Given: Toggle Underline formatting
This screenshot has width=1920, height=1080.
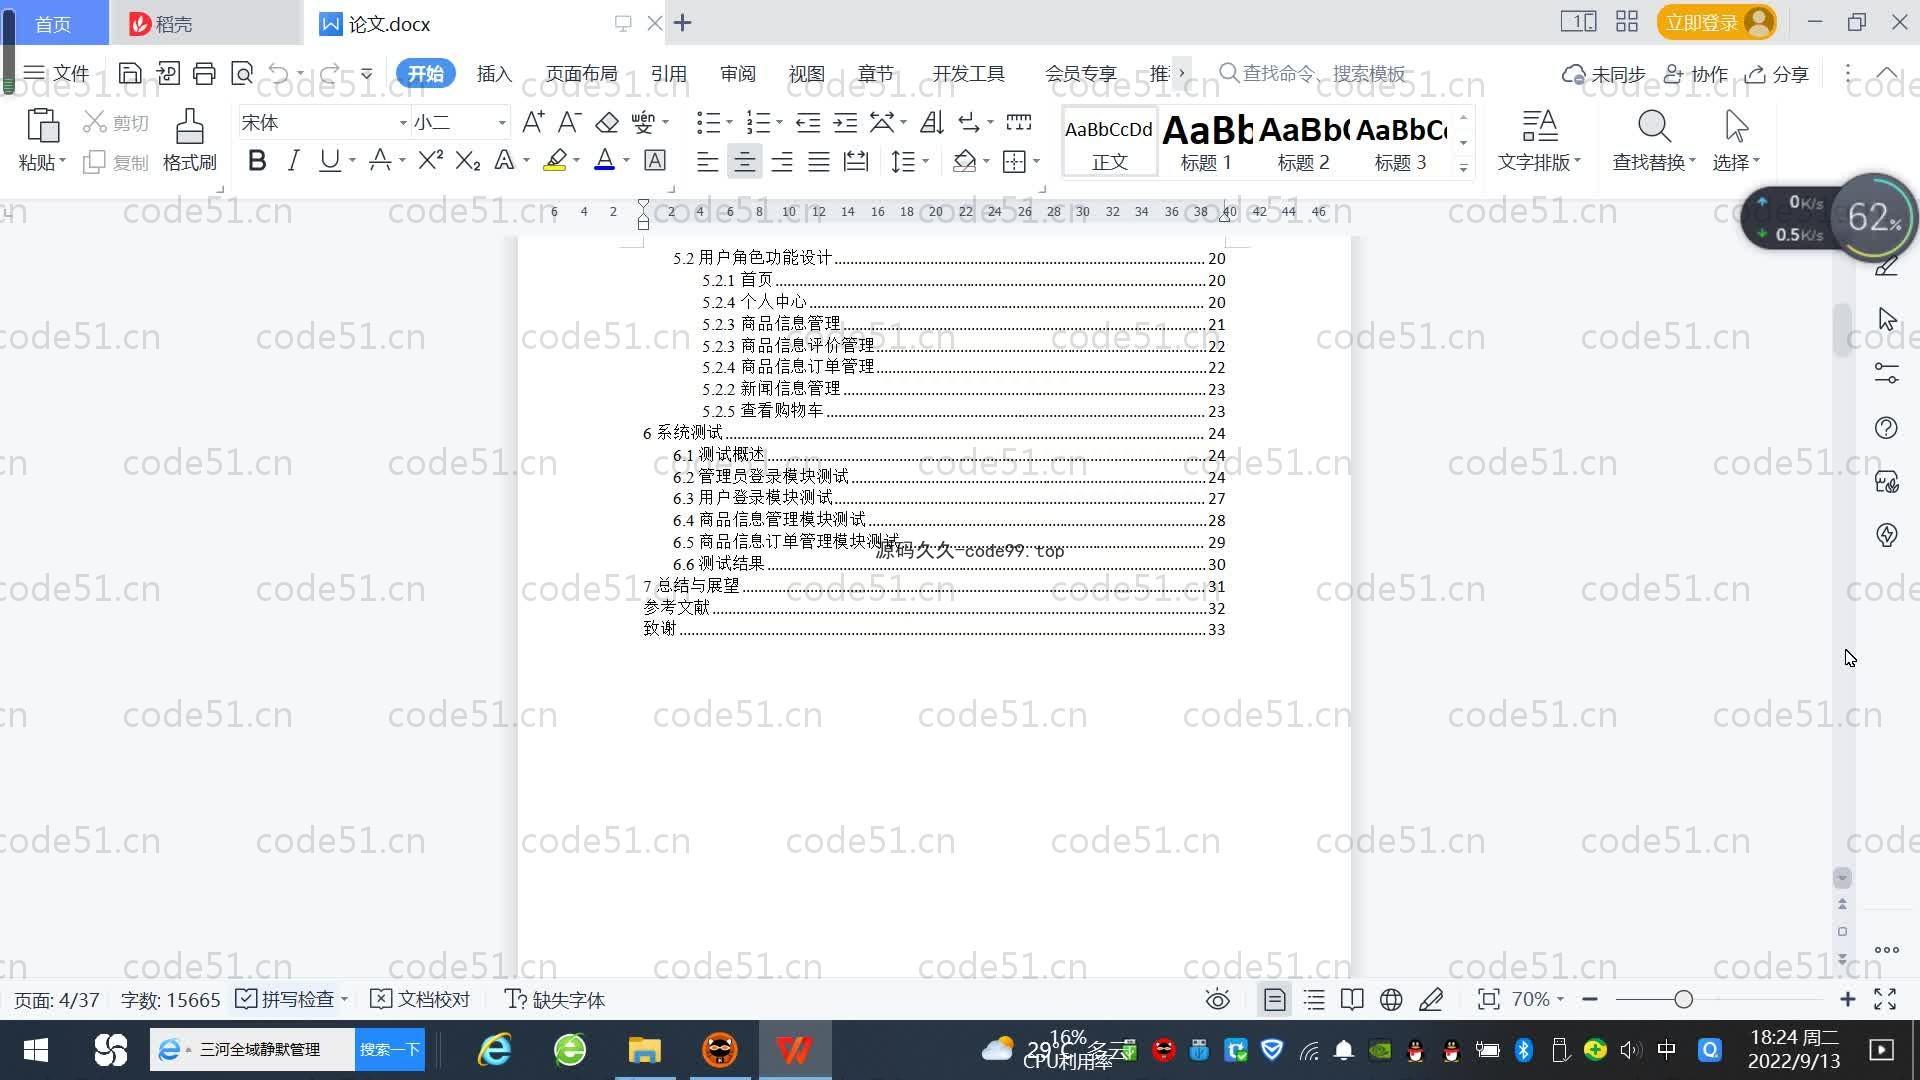Looking at the screenshot, I should point(329,160).
